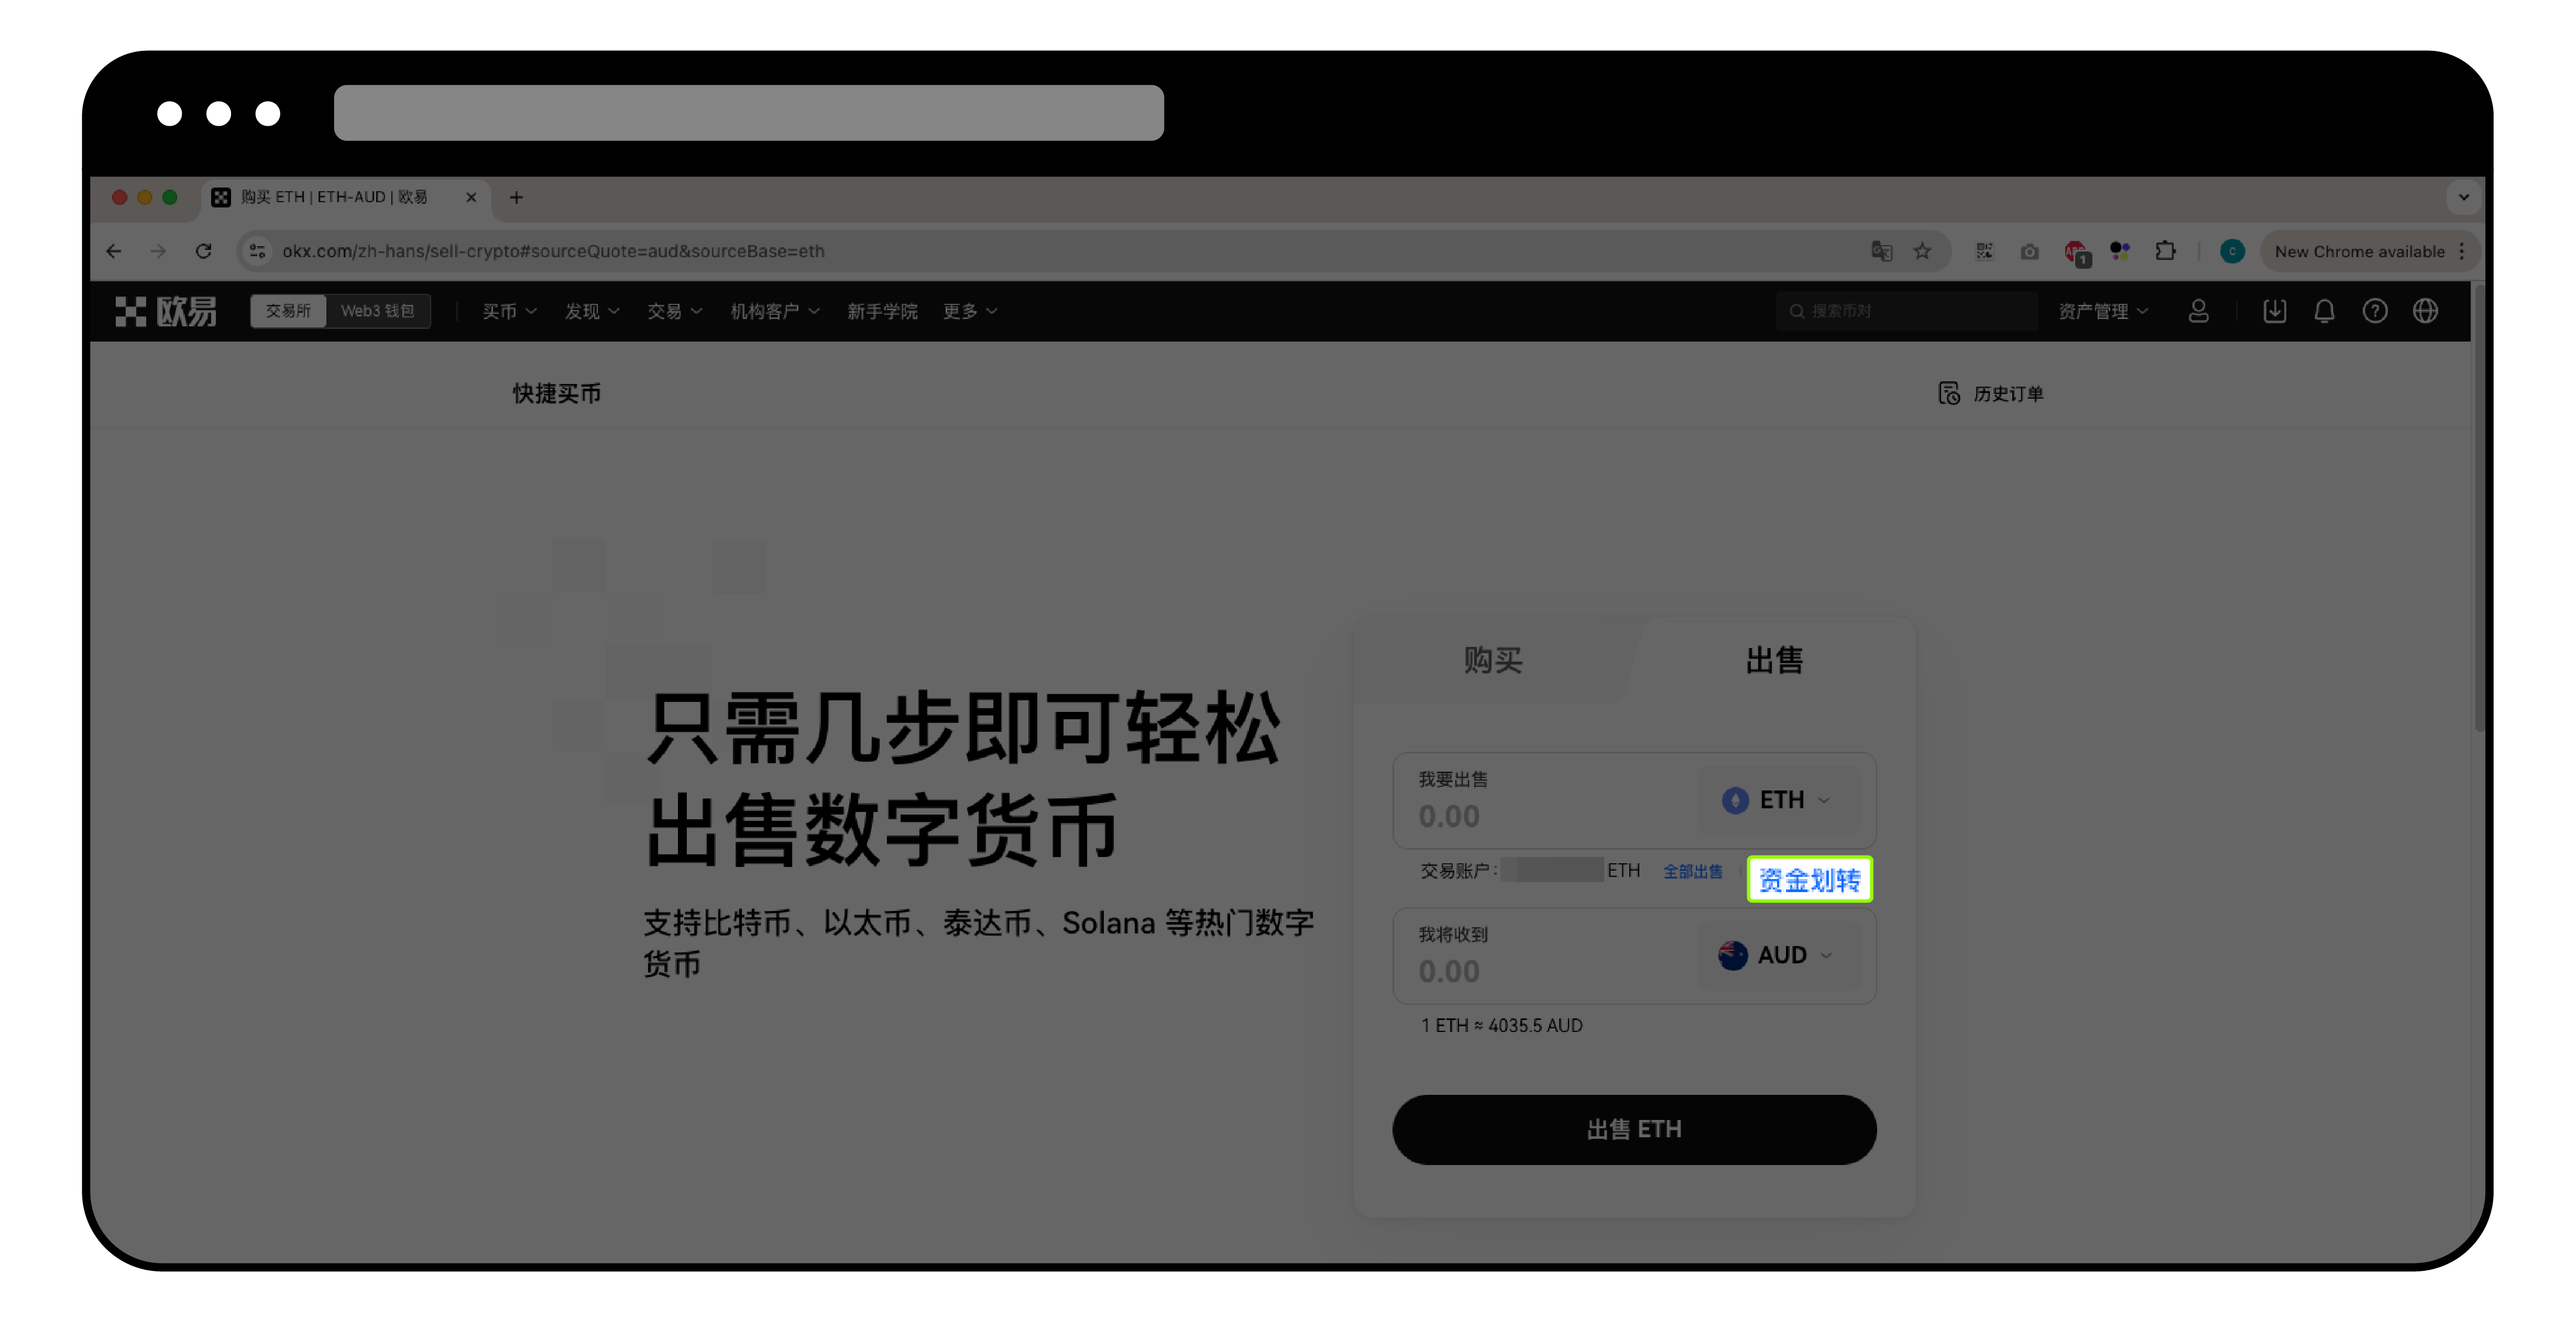Screen dimensions: 2576x1318
Task: Click the history order icon next to 历史订单
Action: (1949, 393)
